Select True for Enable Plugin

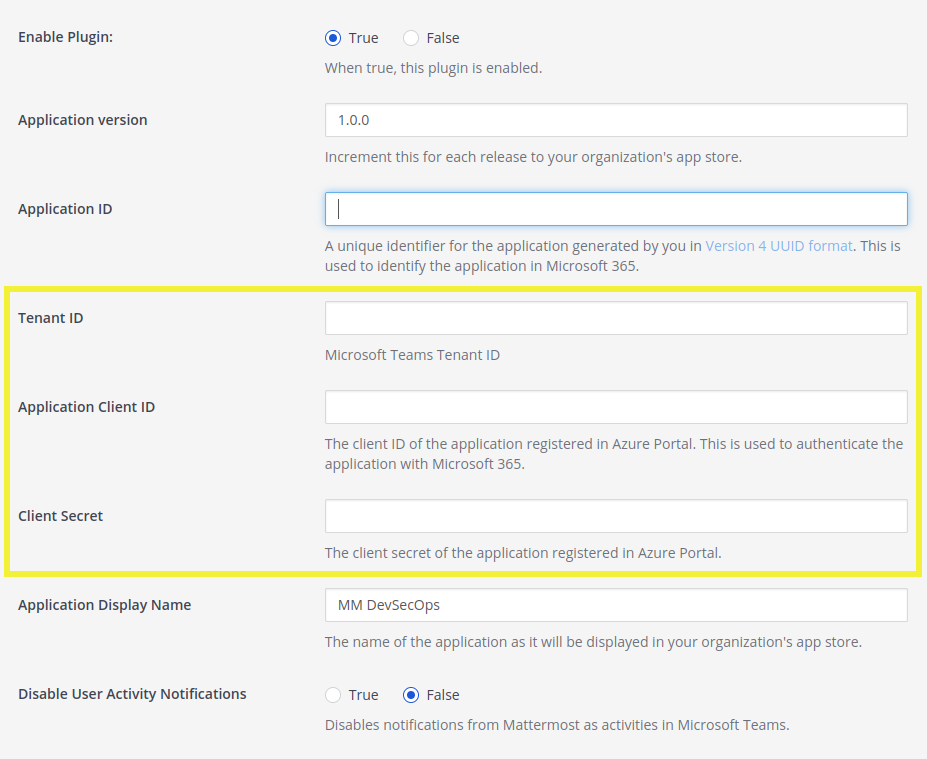tap(334, 38)
